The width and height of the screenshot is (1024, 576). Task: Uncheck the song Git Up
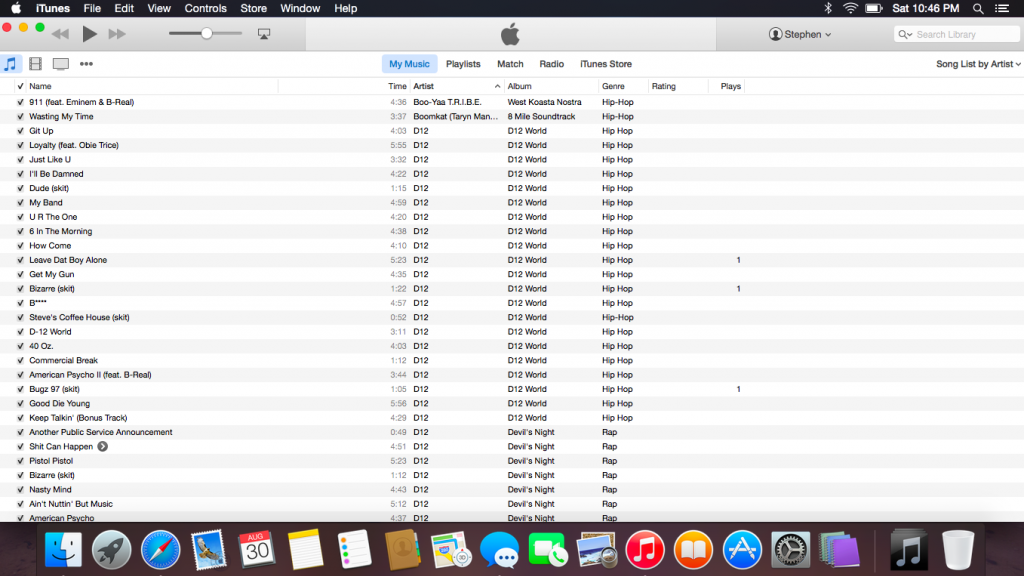coord(20,131)
